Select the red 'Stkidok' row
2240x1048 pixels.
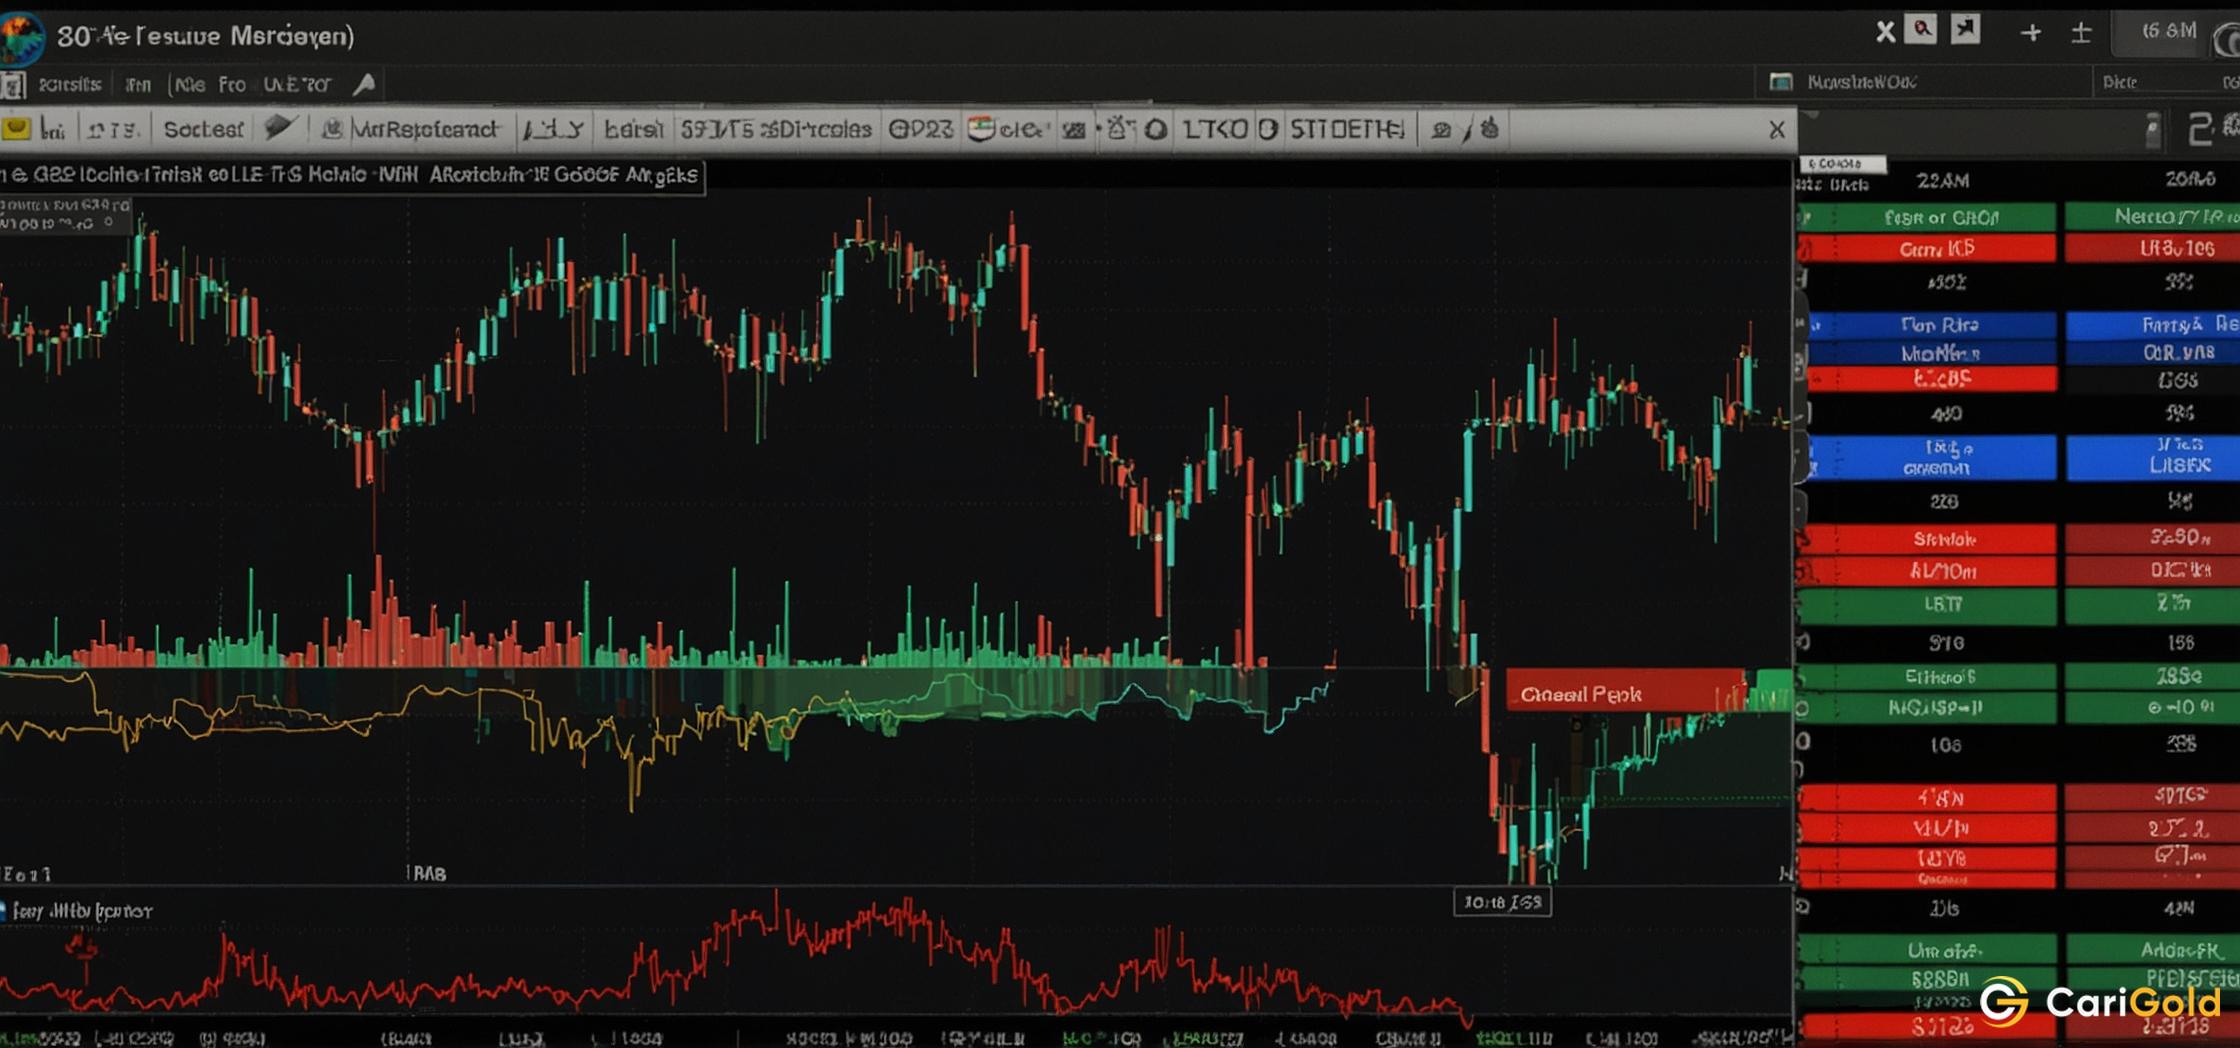1927,539
